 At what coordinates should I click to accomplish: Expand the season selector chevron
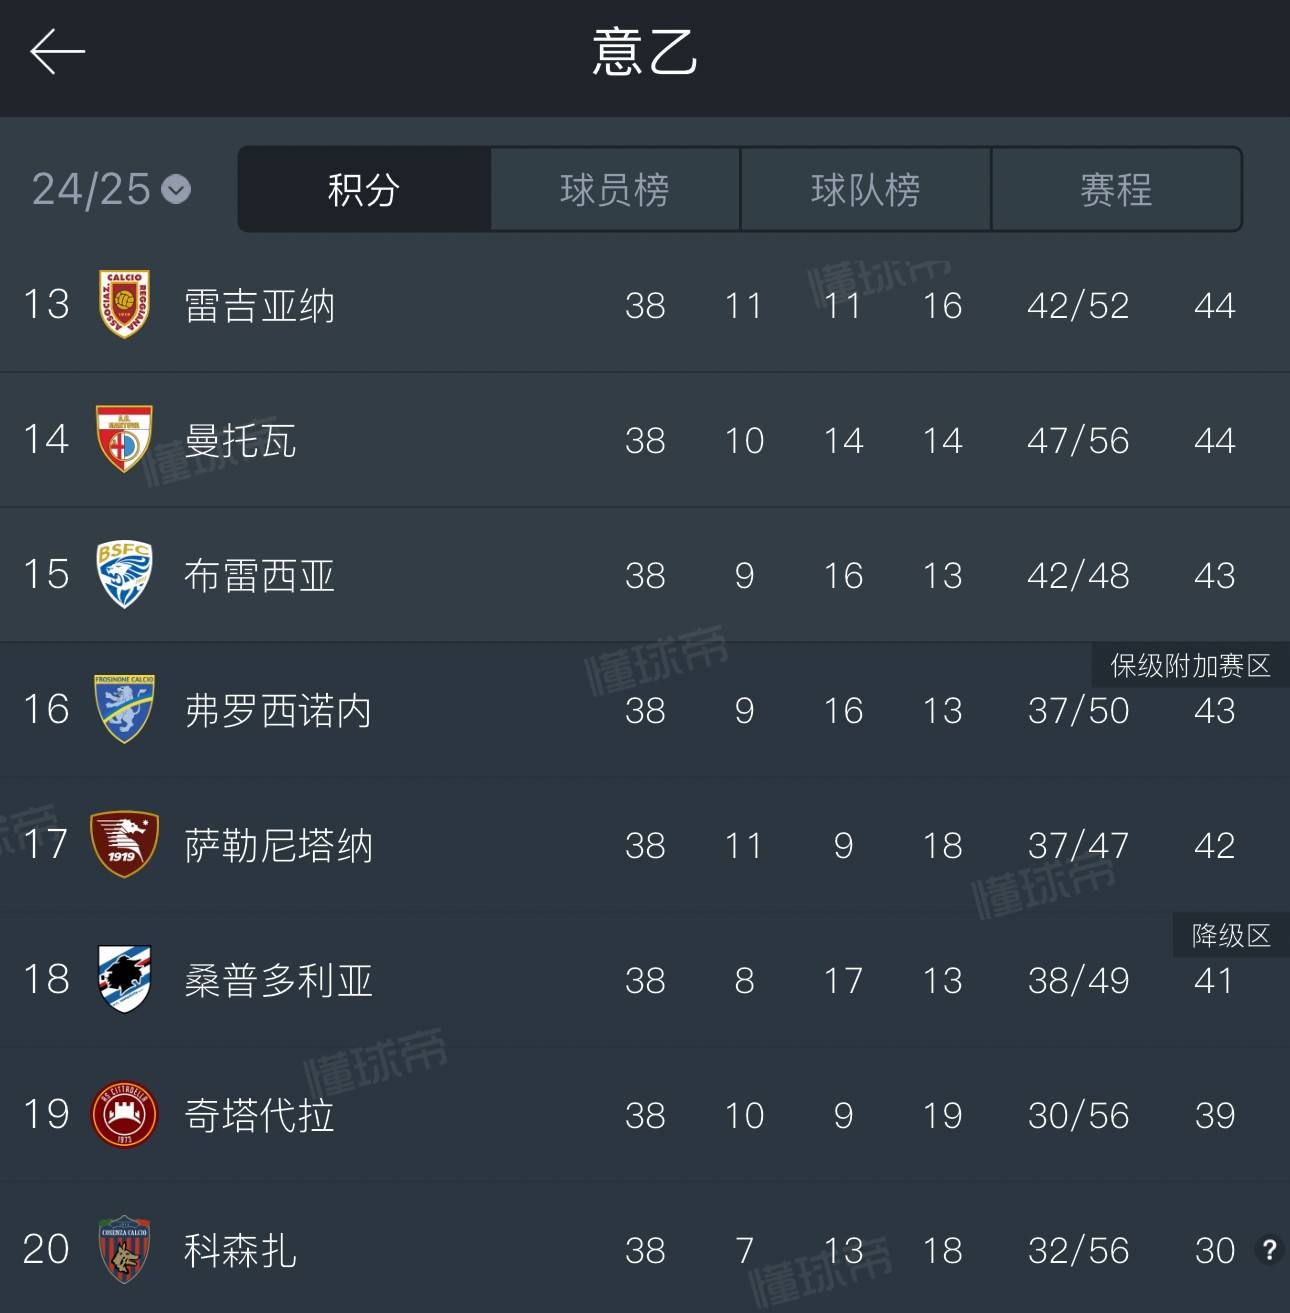(176, 190)
